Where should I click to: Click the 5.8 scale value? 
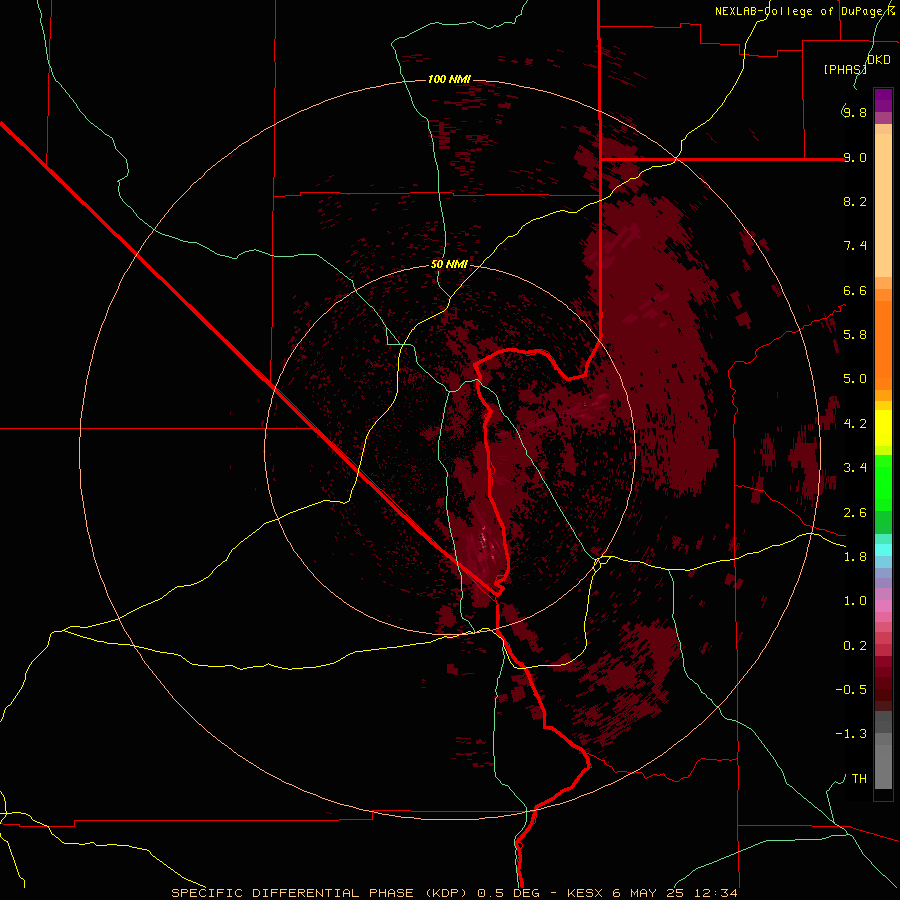click(x=855, y=334)
